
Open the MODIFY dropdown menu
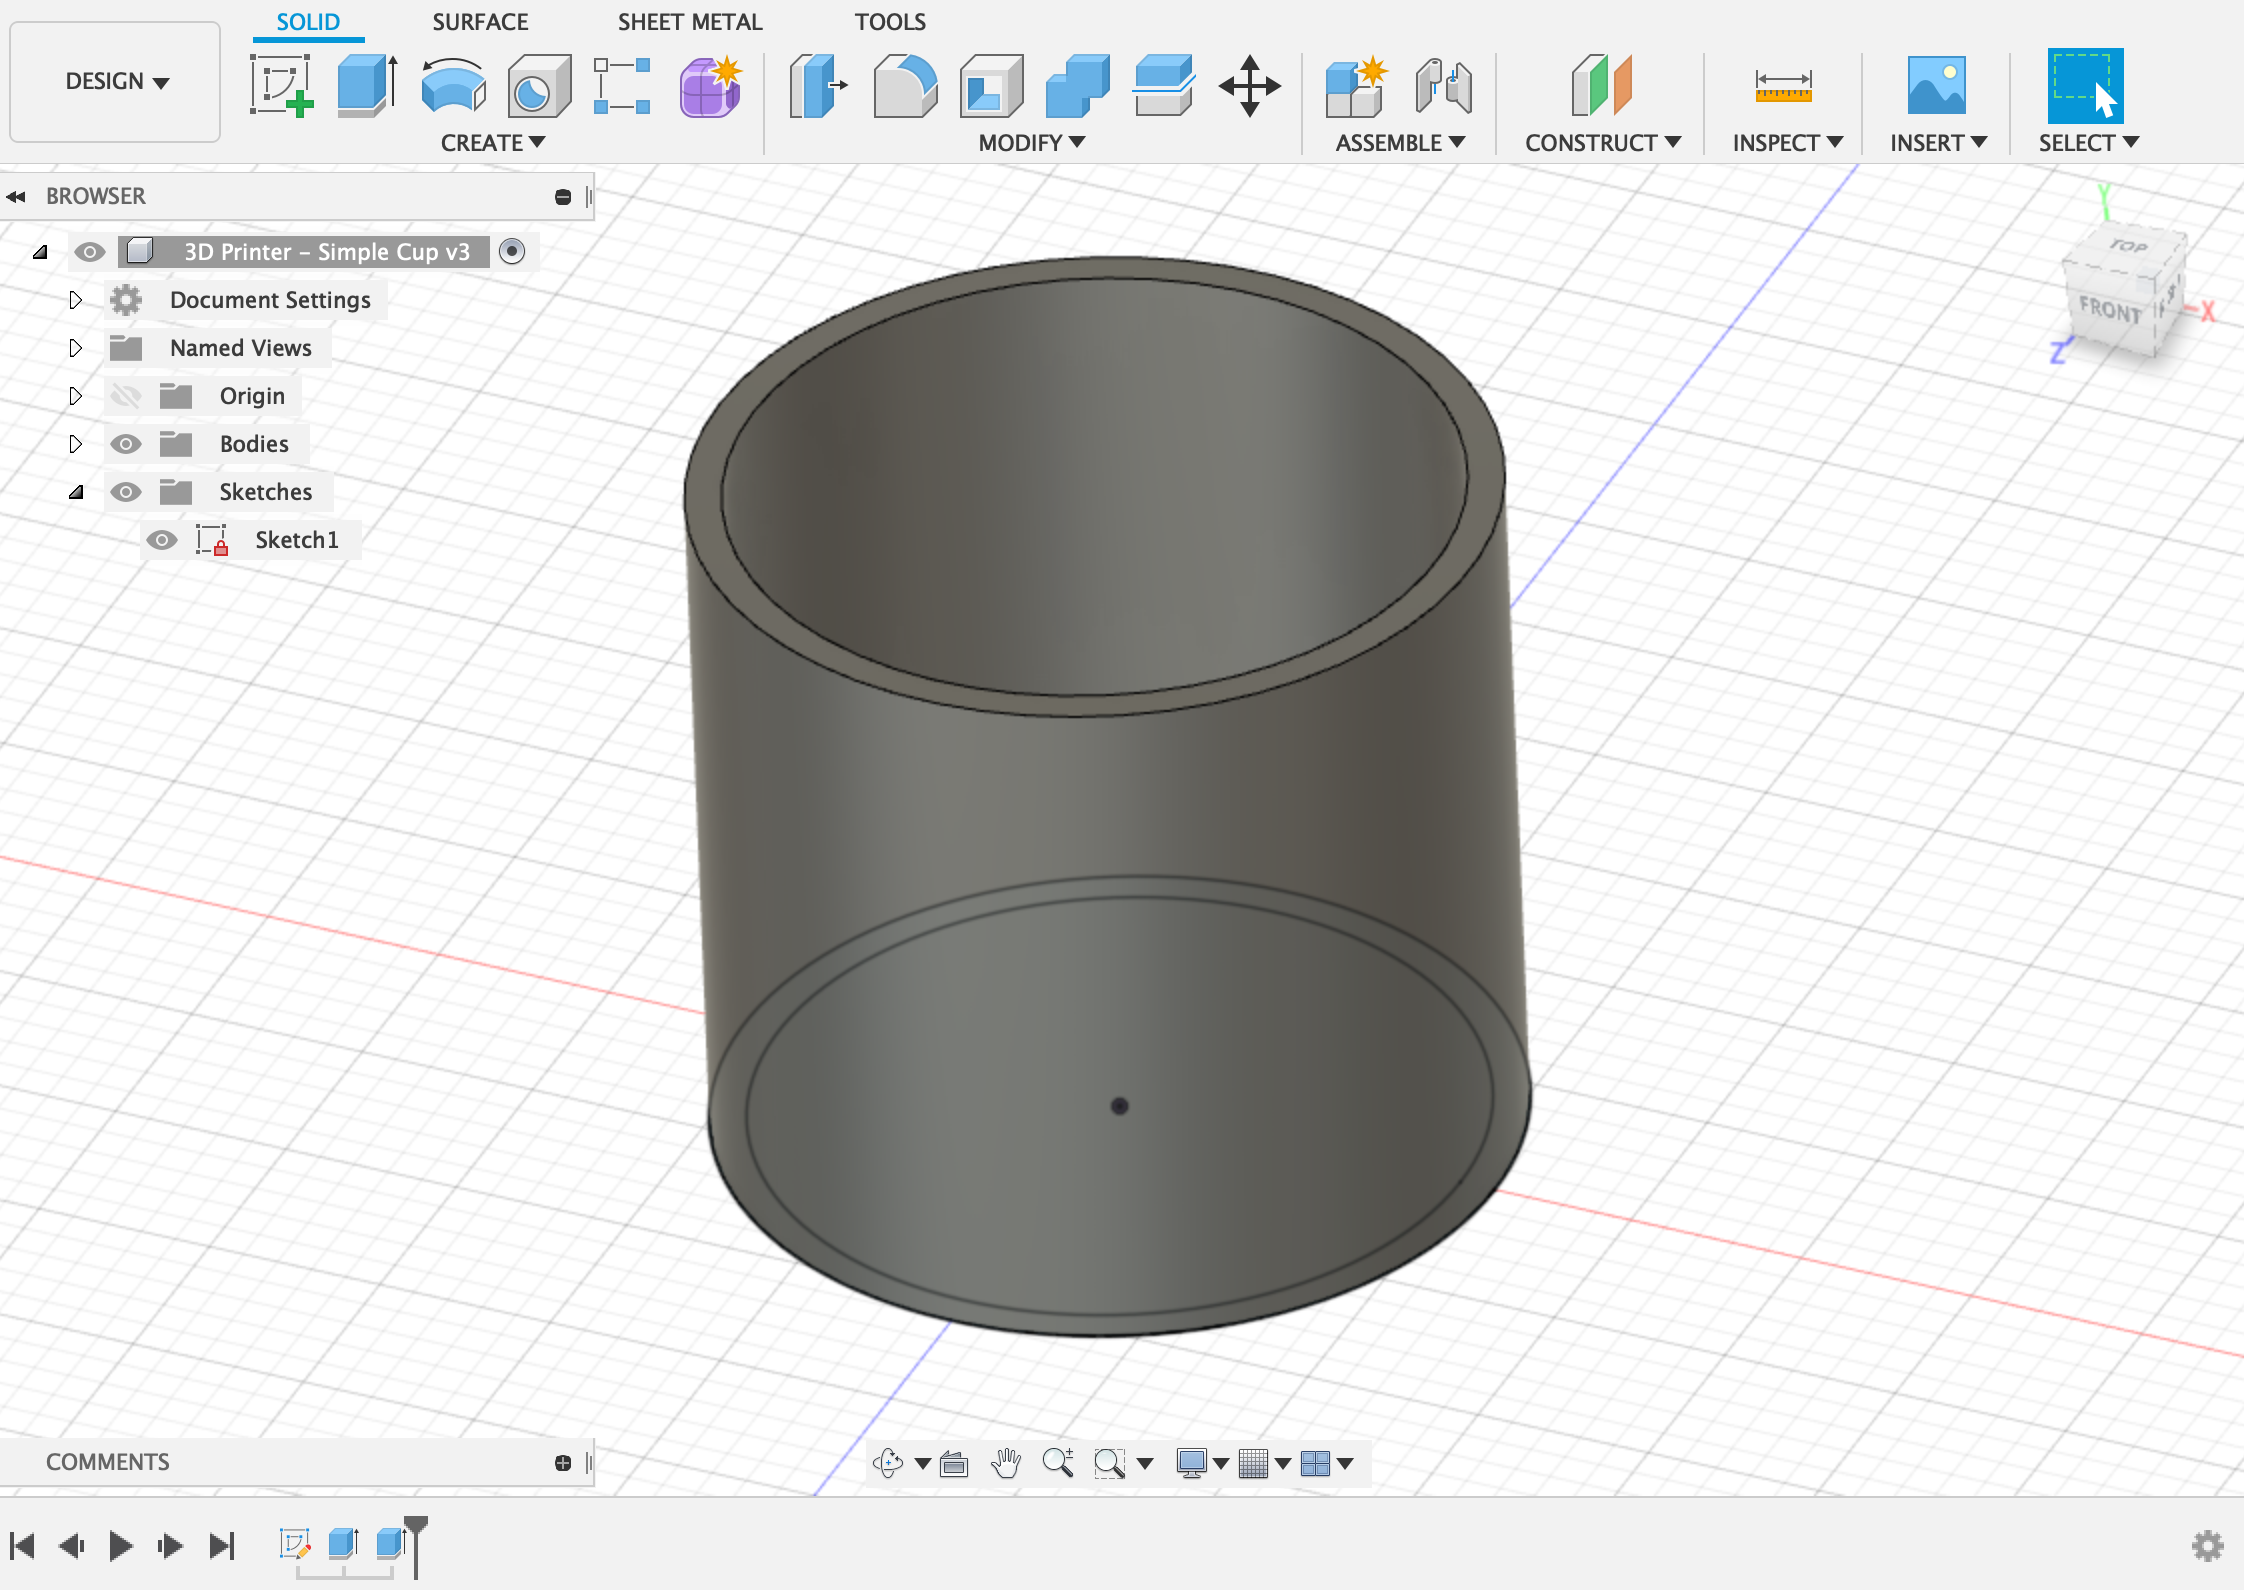(x=1032, y=143)
